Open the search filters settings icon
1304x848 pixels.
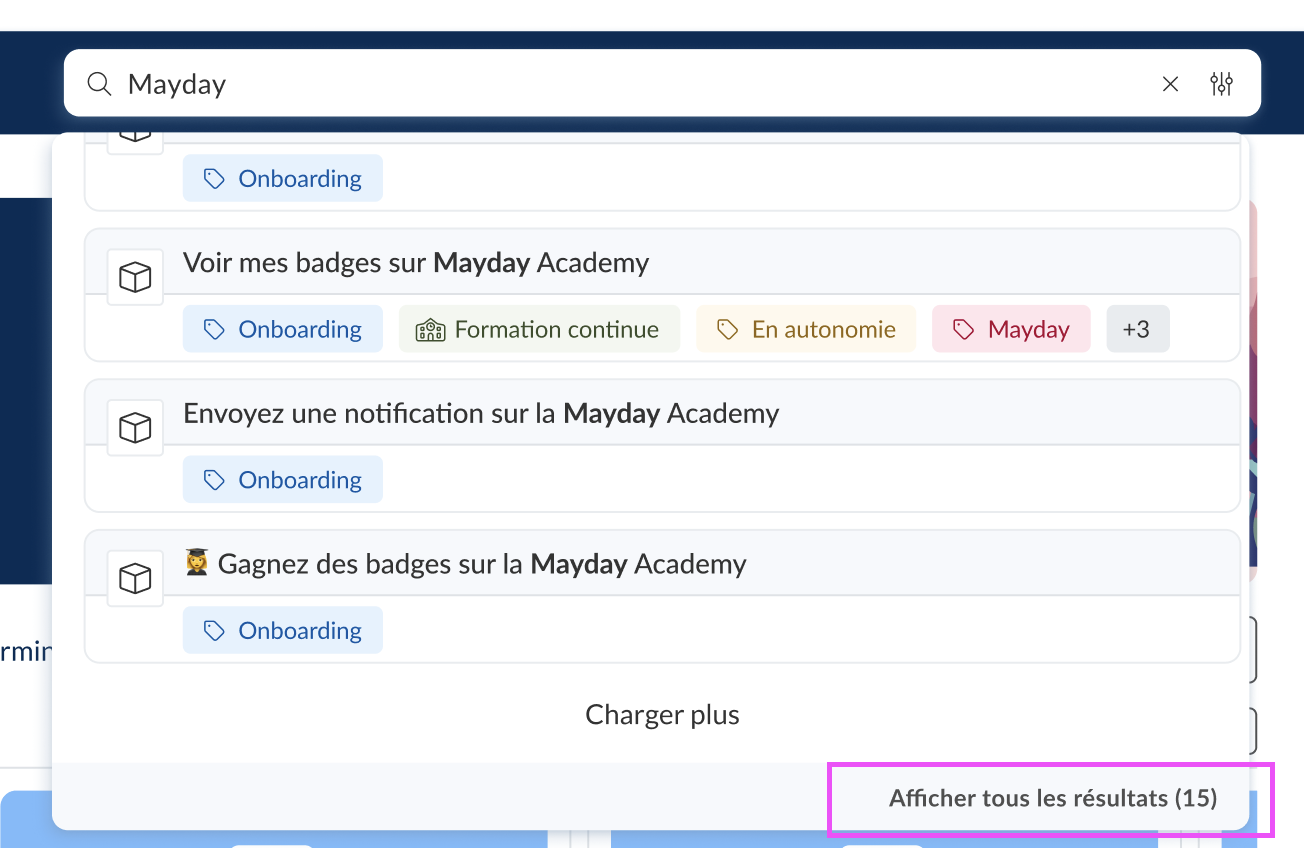click(1221, 84)
